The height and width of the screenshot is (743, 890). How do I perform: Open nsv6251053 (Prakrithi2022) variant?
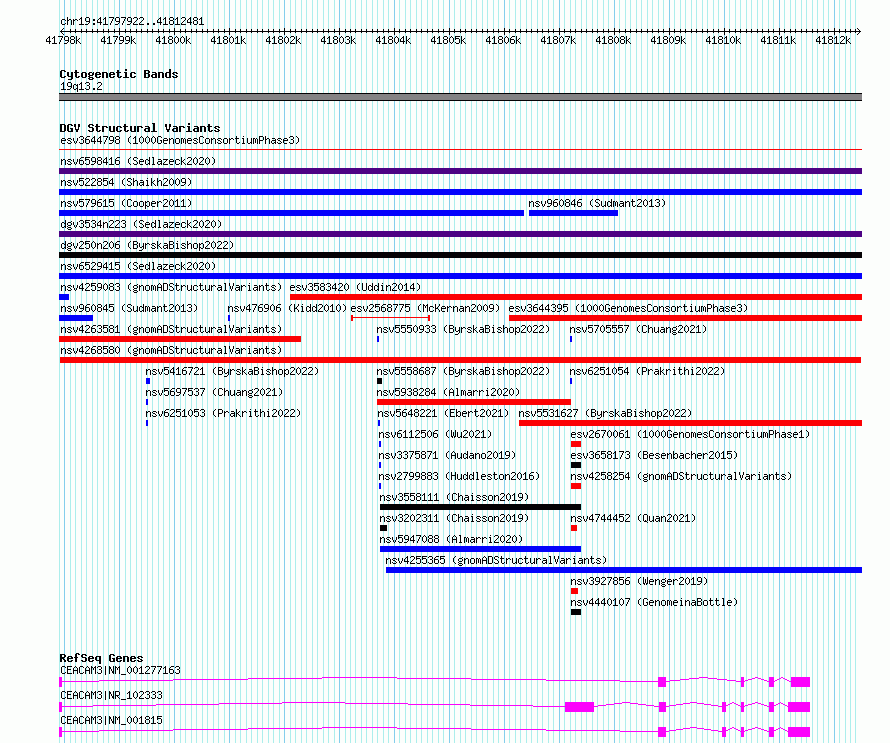[223, 413]
